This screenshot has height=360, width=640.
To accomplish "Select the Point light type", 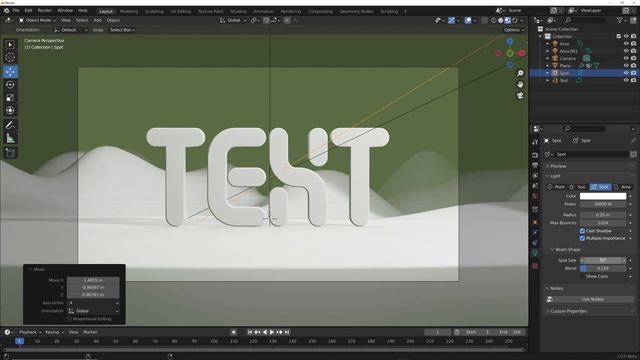I will (x=556, y=187).
